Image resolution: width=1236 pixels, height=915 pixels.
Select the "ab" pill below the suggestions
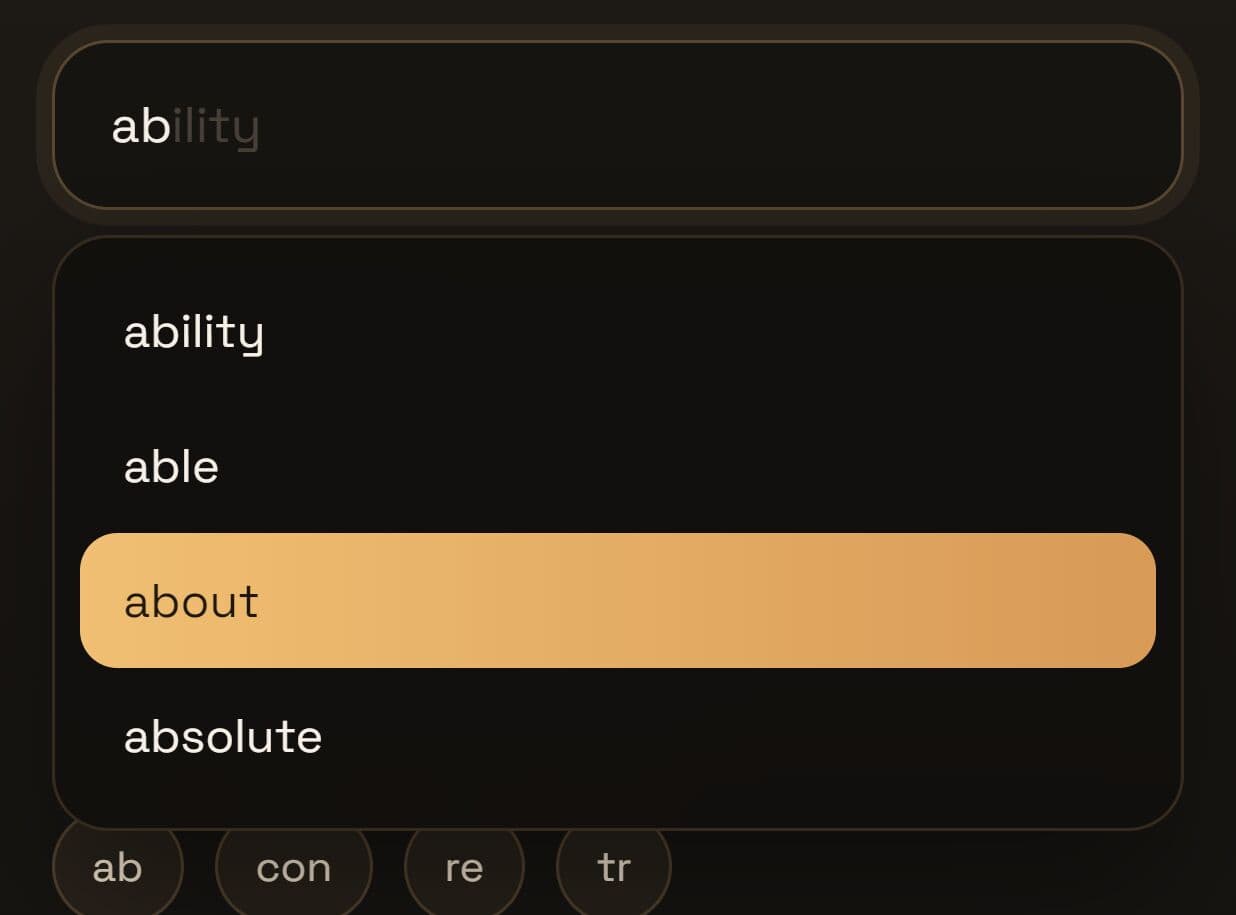(118, 866)
